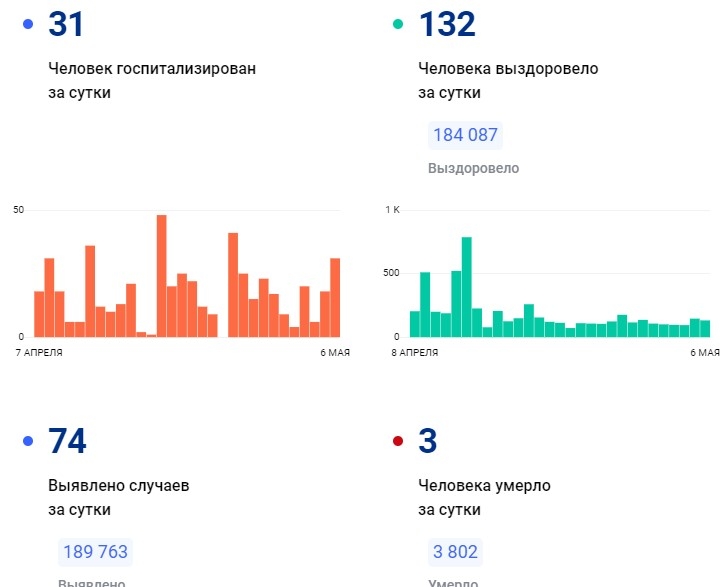Screen dimensions: 727x587
Task: Click the "7 АПРЕЛЯ" axis date label
Action: 39,353
